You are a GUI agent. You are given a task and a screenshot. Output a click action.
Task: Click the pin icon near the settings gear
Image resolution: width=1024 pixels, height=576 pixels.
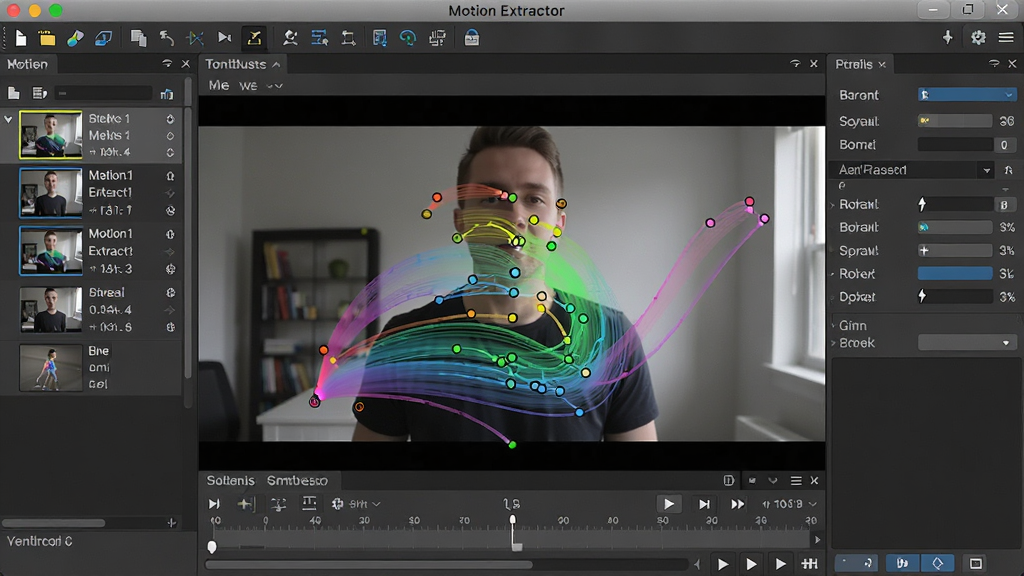point(948,38)
